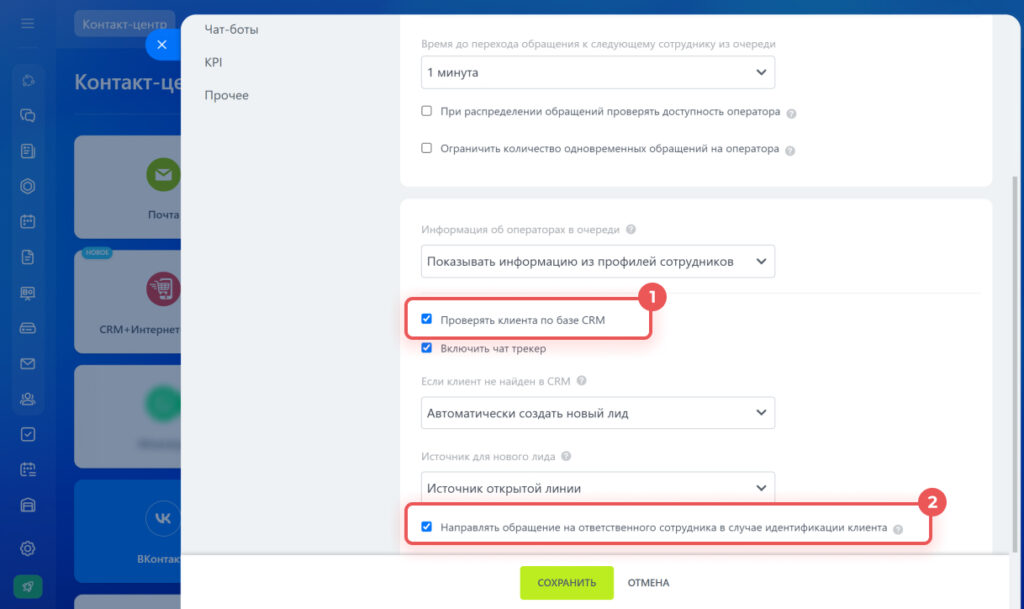Uncheck Проверять клиента по базе CRM

coord(427,320)
